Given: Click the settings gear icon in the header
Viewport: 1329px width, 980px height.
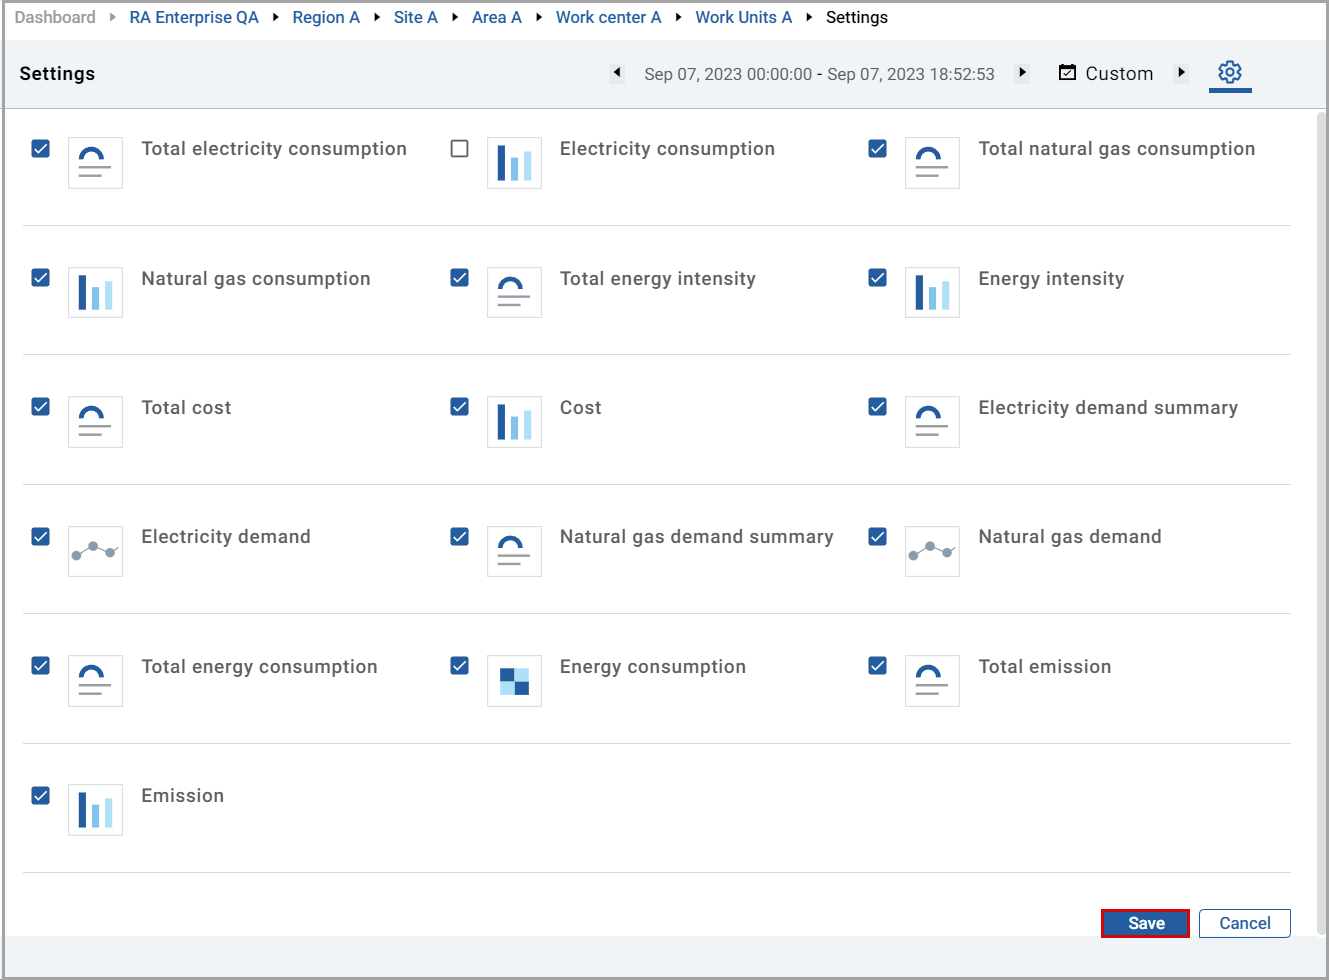Looking at the screenshot, I should pos(1229,72).
